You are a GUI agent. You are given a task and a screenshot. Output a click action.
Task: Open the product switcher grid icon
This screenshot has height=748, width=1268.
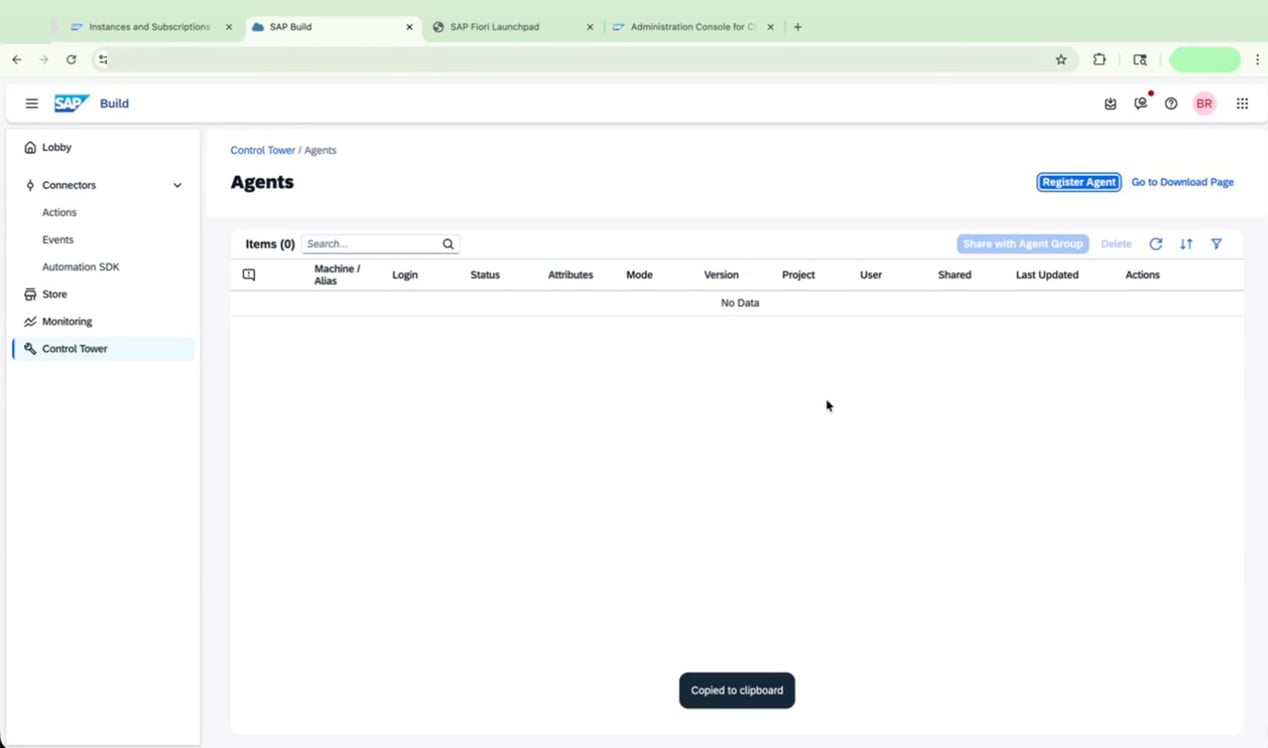(x=1242, y=103)
